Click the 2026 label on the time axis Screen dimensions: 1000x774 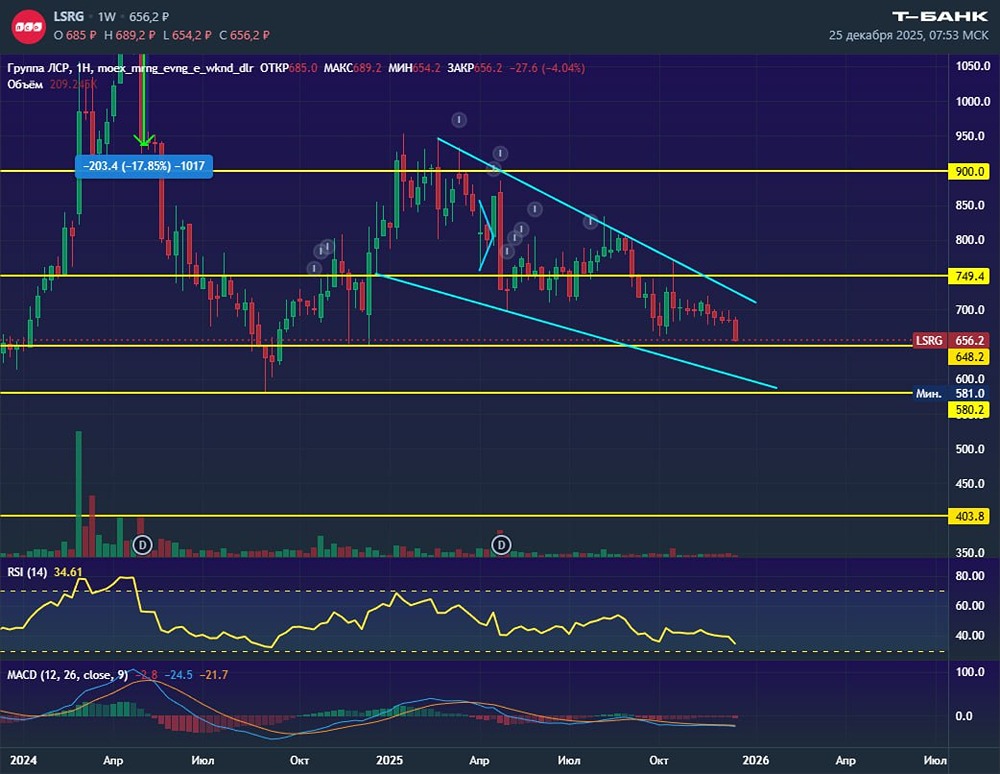(756, 760)
